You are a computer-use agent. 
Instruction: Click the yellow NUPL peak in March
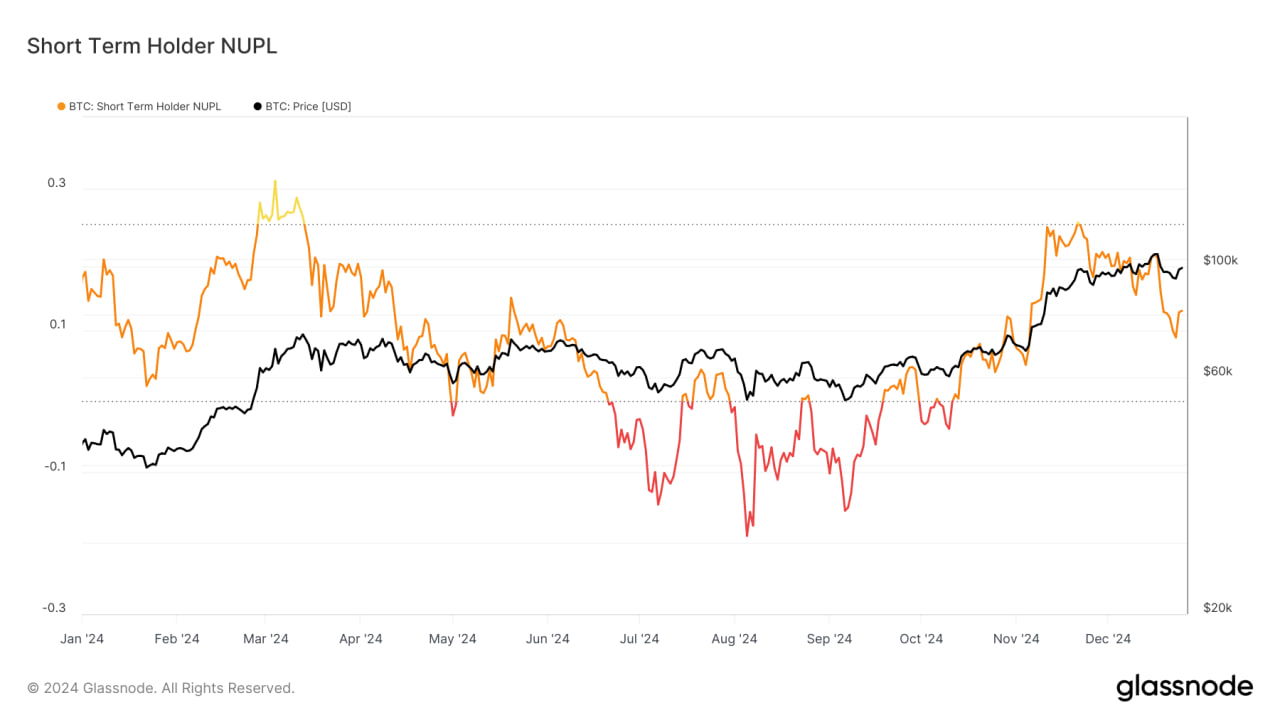275,182
